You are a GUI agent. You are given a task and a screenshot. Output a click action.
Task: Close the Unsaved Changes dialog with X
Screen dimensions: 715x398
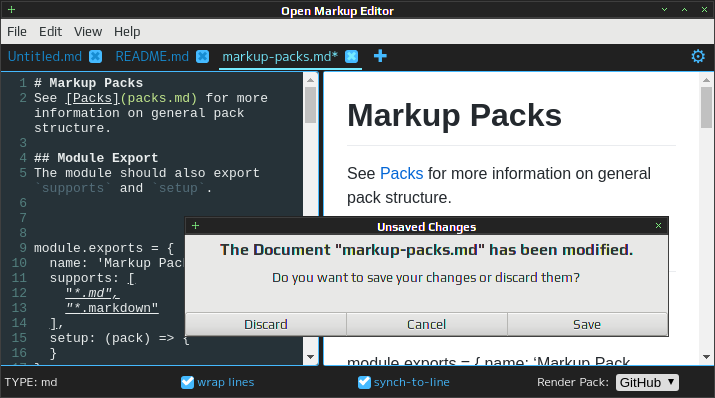coord(658,226)
